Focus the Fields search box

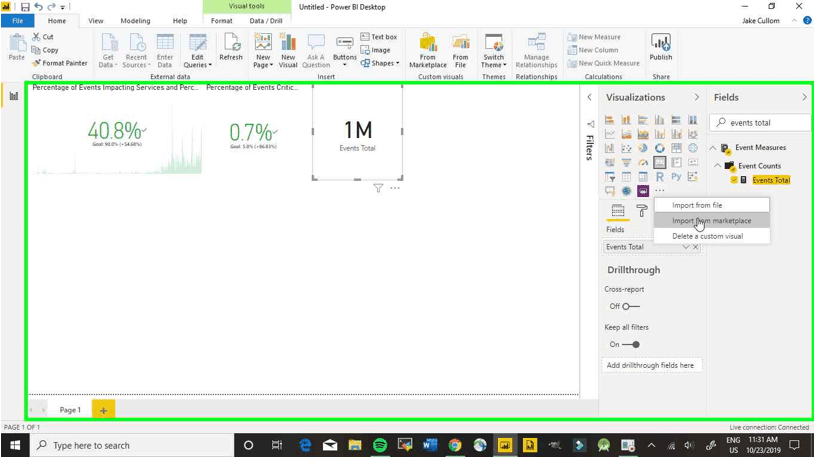coord(760,123)
